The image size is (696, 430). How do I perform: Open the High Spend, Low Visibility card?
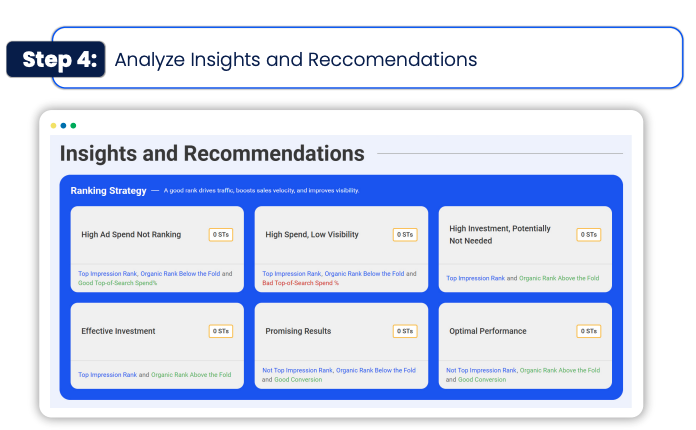(x=341, y=249)
